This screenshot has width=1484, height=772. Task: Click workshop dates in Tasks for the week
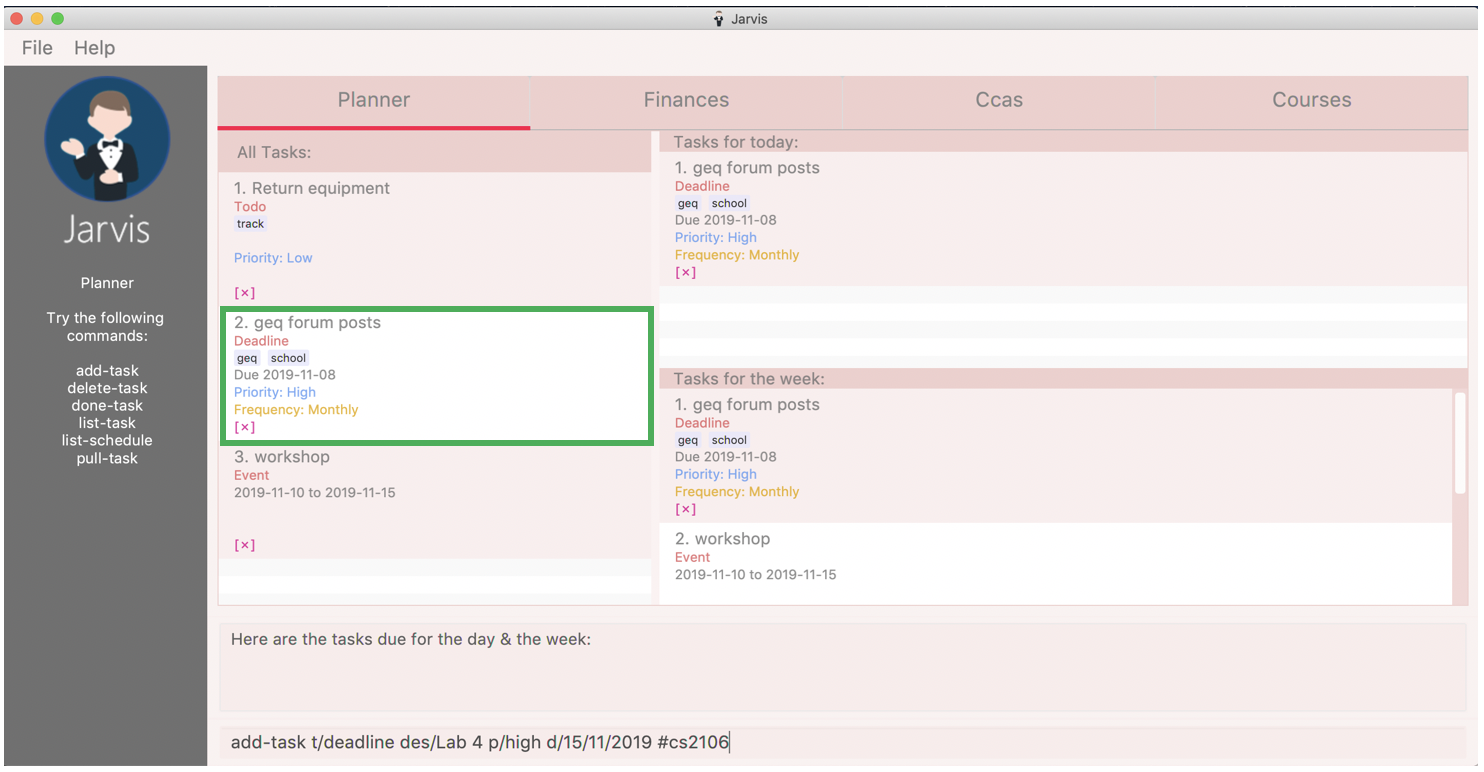point(756,575)
